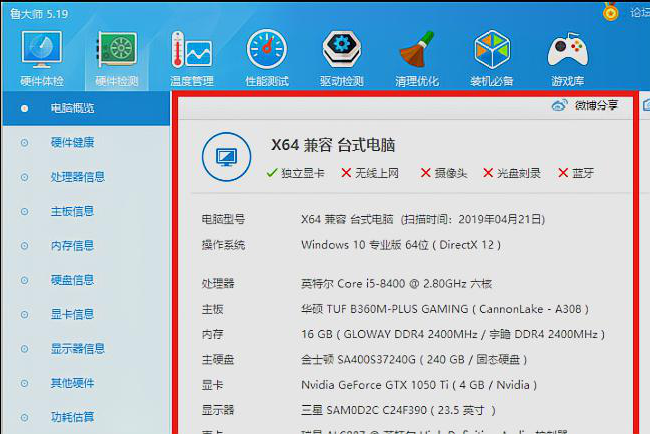Click the gold medal icon in title bar
Screen dimensions: 650x434
click(x=611, y=11)
